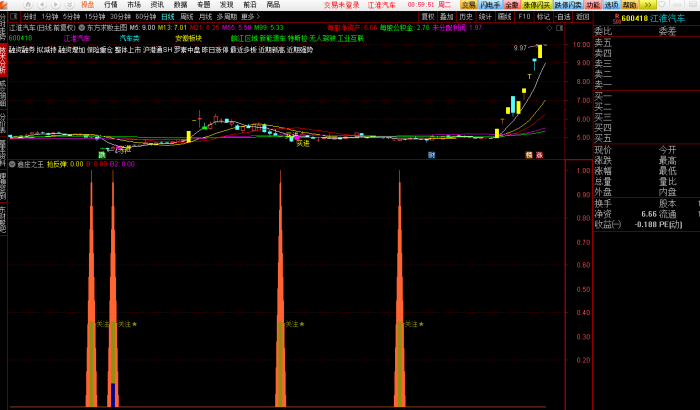700x410 pixels.
Task: Click the 全撤 cancel-all orders button
Action: (x=511, y=5)
